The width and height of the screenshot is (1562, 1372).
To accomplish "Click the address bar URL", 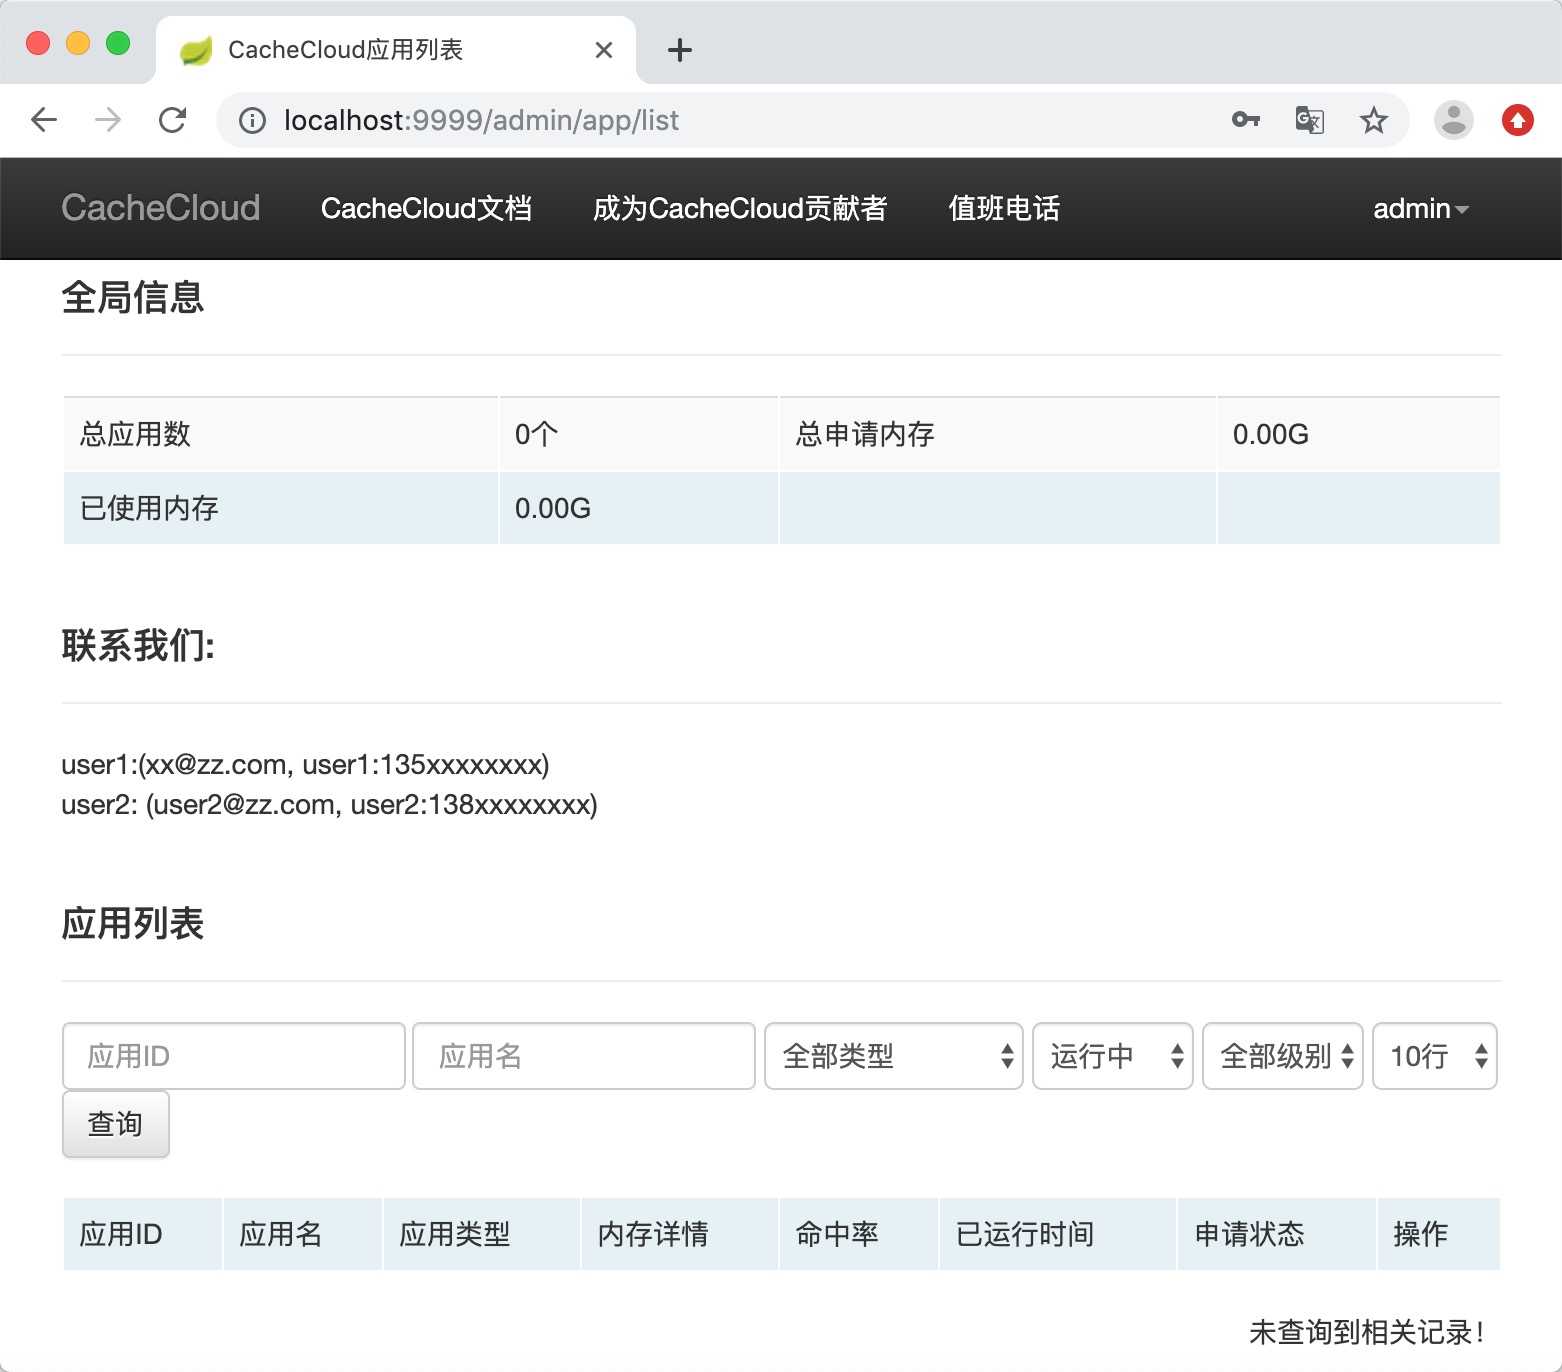I will click(481, 121).
